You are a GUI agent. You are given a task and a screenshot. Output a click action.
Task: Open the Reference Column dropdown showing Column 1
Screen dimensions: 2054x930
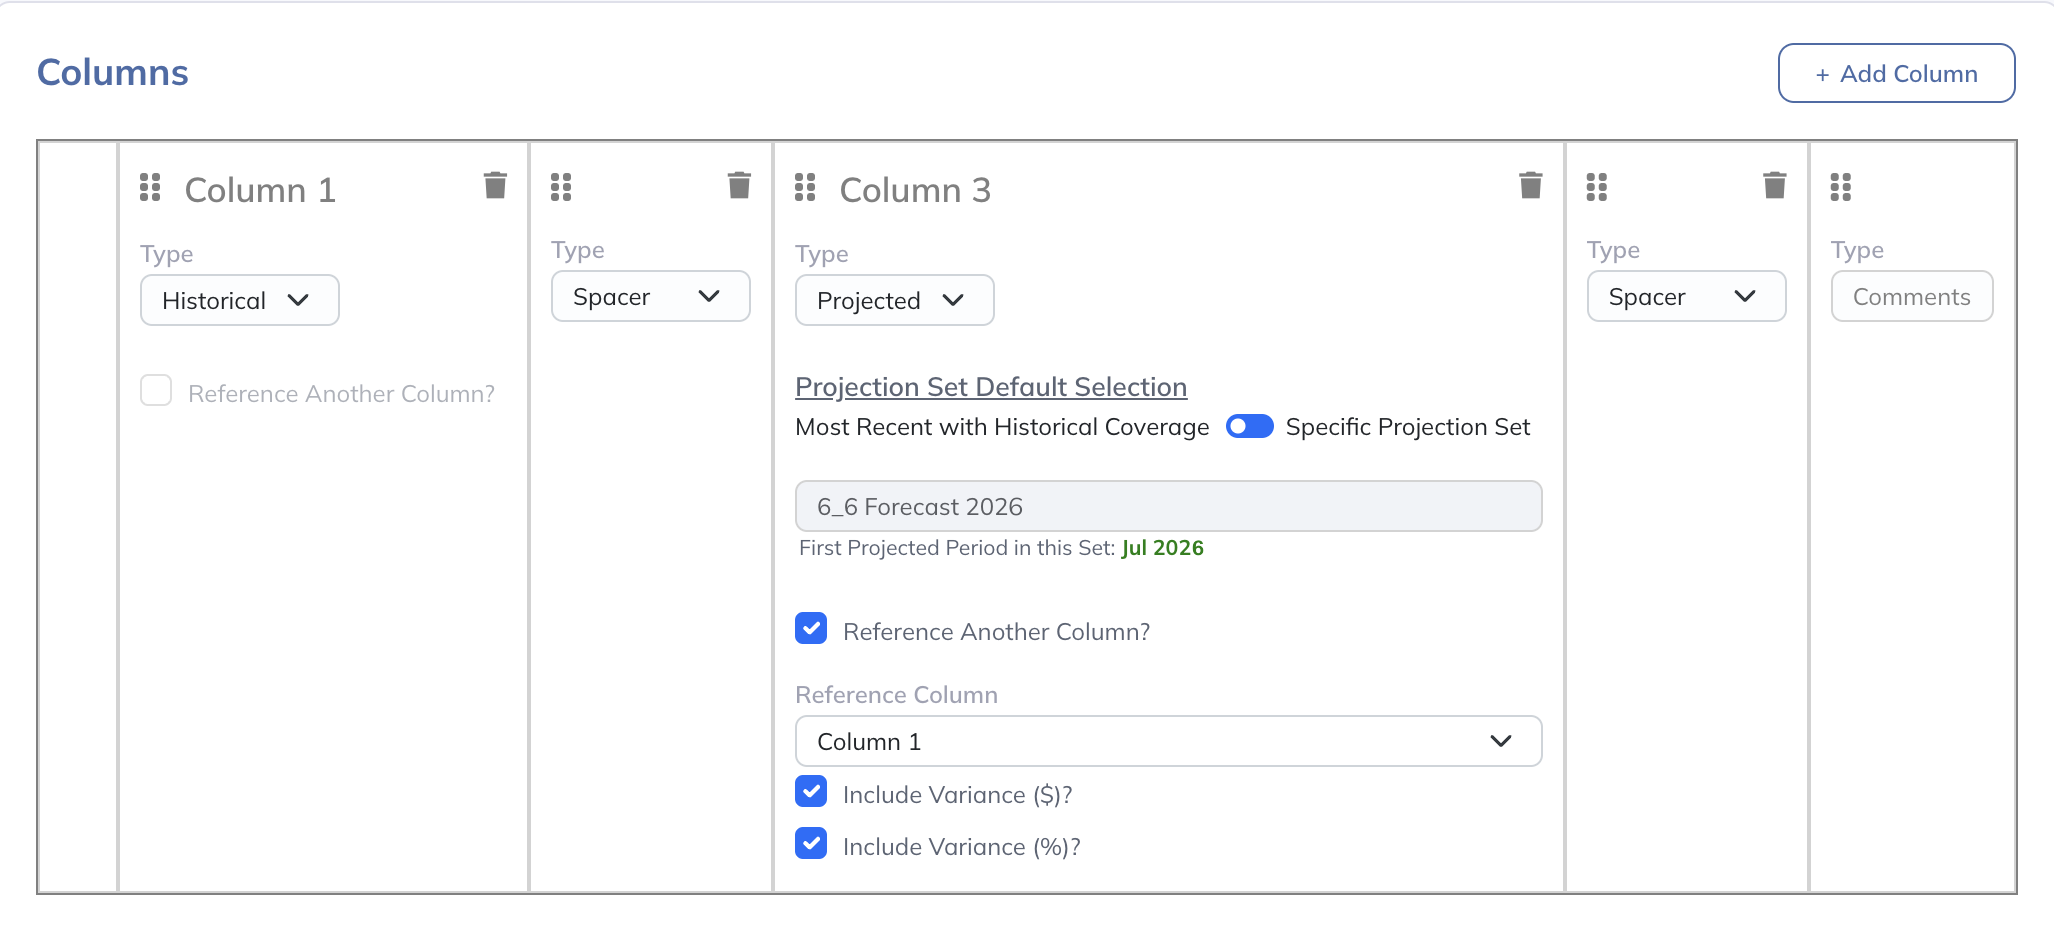pos(1168,741)
